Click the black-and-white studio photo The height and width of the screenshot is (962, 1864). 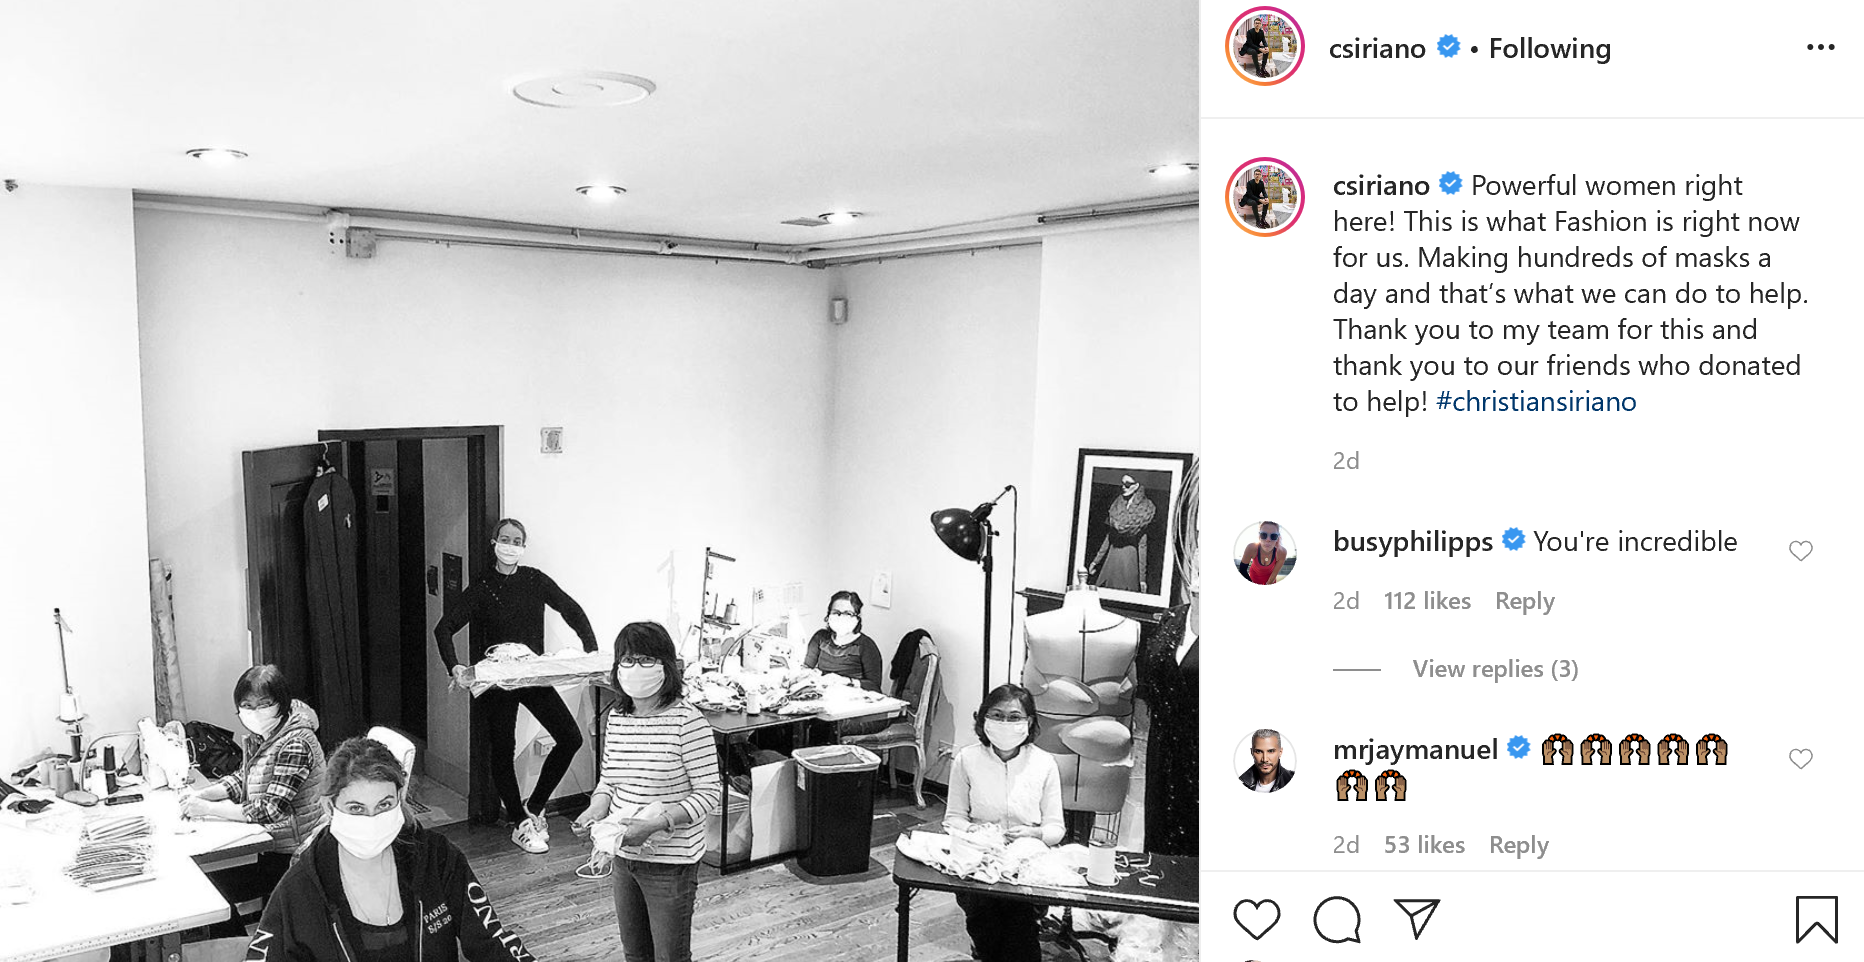pyautogui.click(x=599, y=481)
